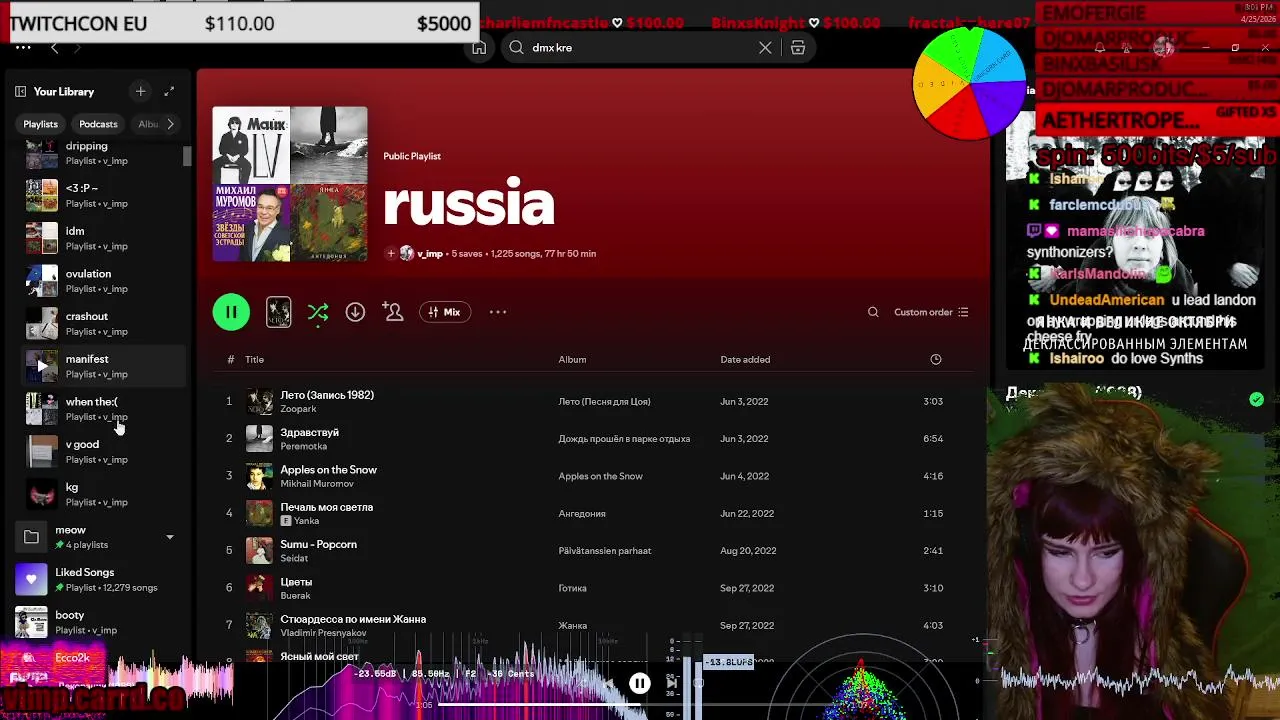Search within the playlist
The height and width of the screenshot is (720, 1280).
pyautogui.click(x=873, y=312)
